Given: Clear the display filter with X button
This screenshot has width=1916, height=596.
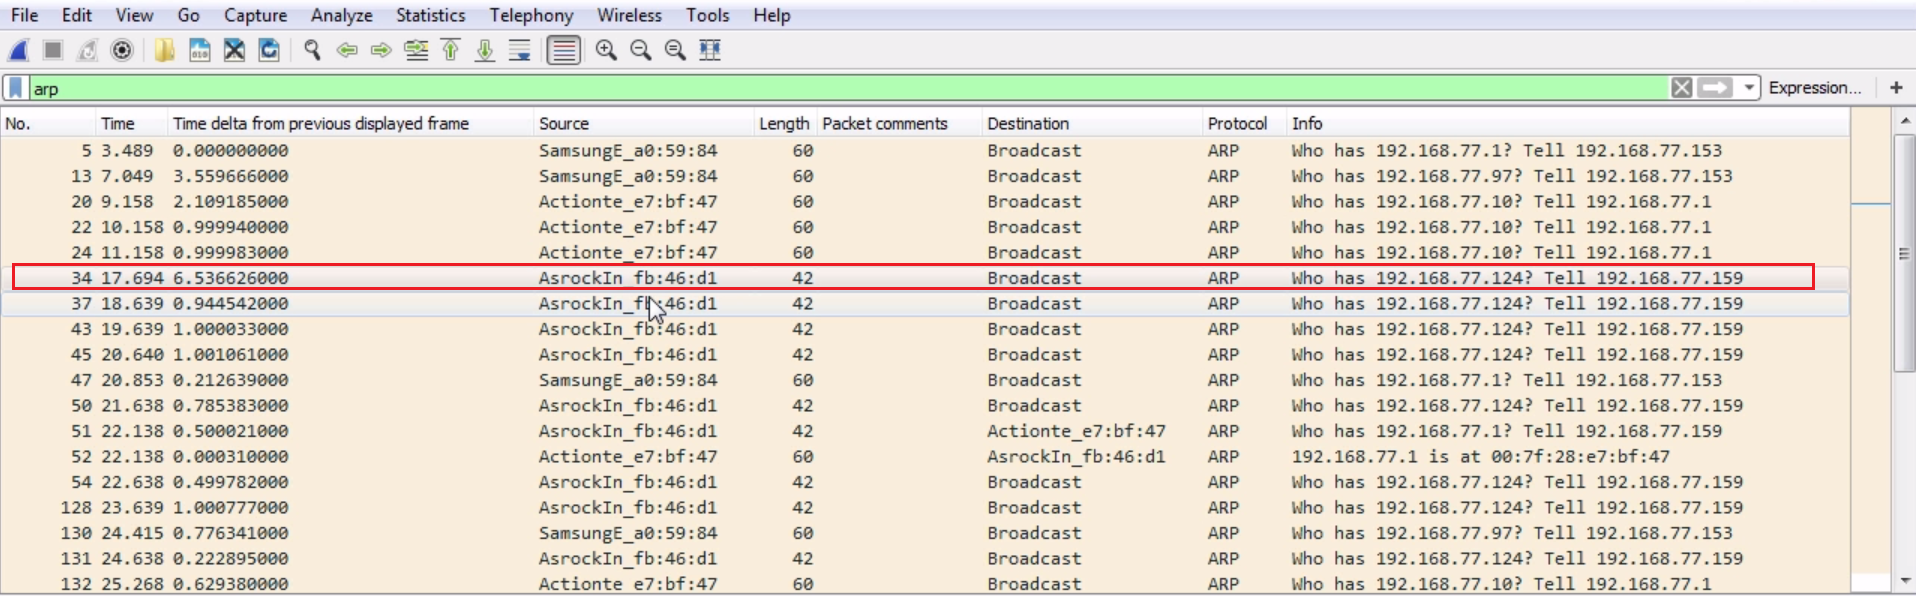Looking at the screenshot, I should (x=1682, y=88).
